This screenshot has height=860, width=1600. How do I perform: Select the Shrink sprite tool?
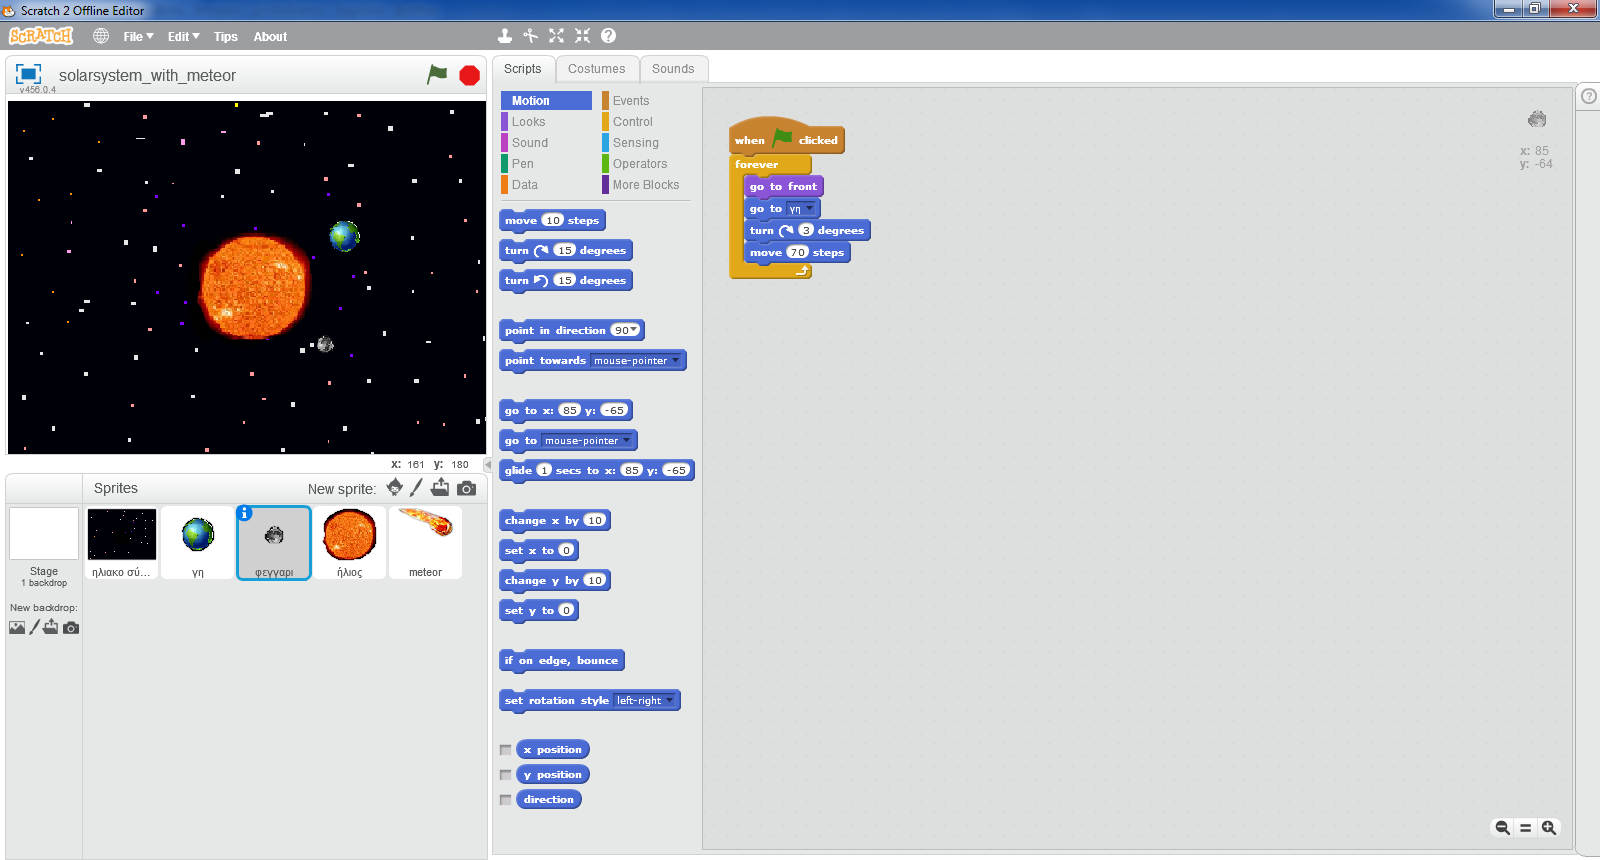point(582,36)
